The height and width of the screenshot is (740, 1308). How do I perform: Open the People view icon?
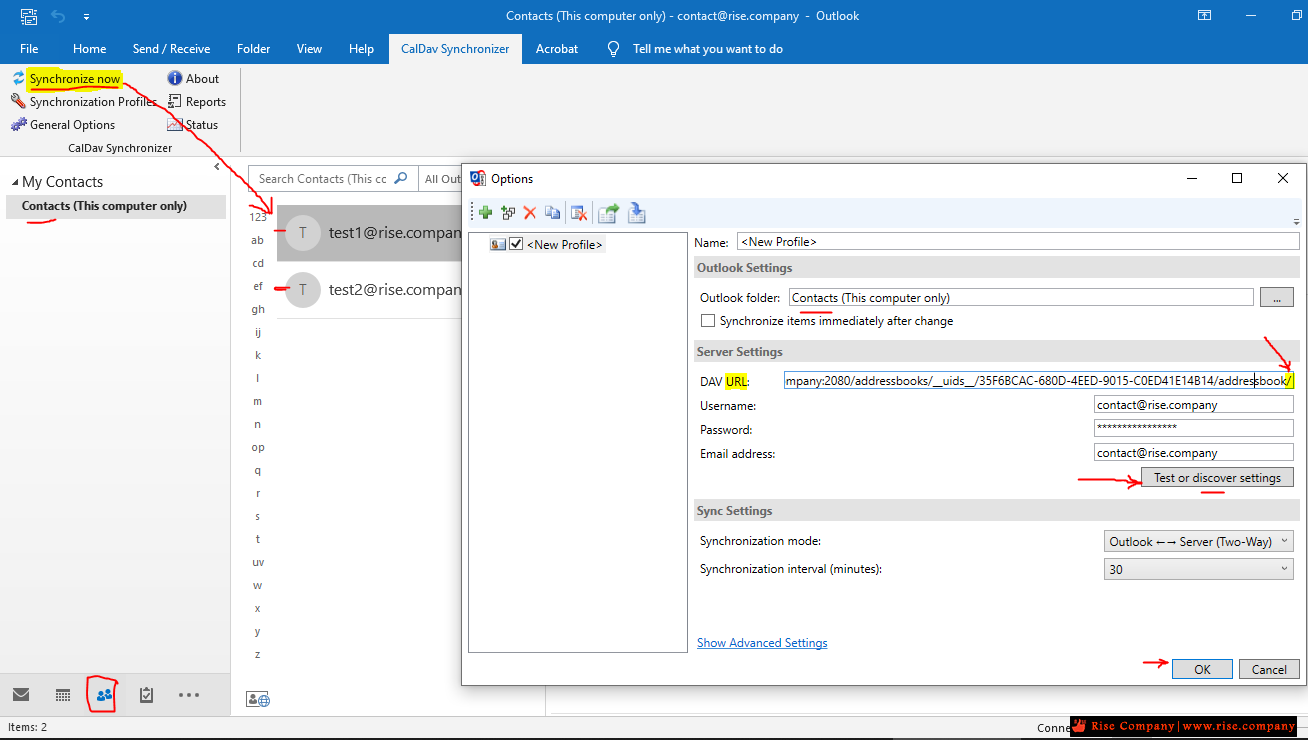tap(104, 695)
